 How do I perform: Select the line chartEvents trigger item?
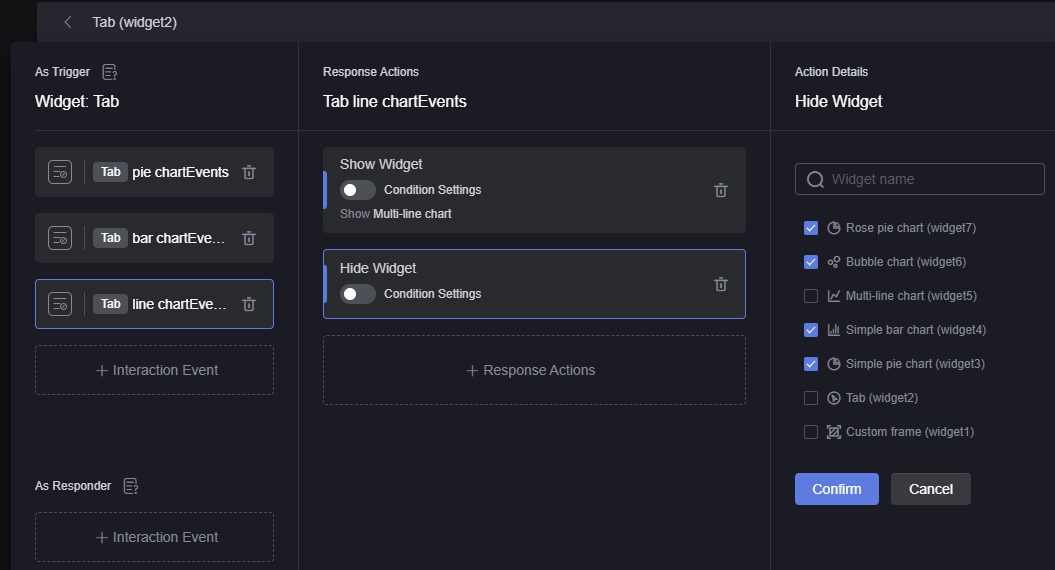click(x=154, y=304)
